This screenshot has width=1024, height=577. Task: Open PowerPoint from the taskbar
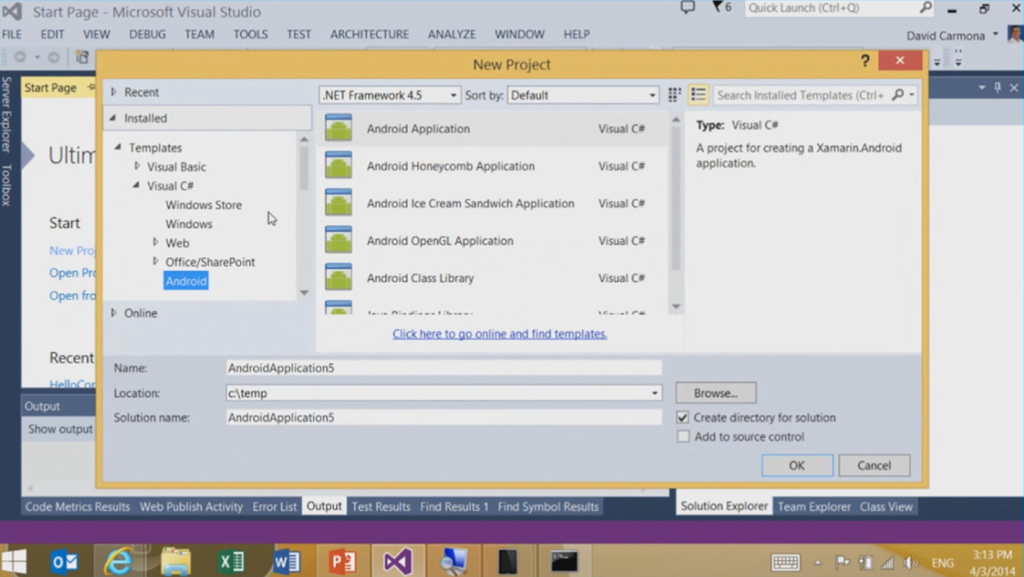(342, 561)
